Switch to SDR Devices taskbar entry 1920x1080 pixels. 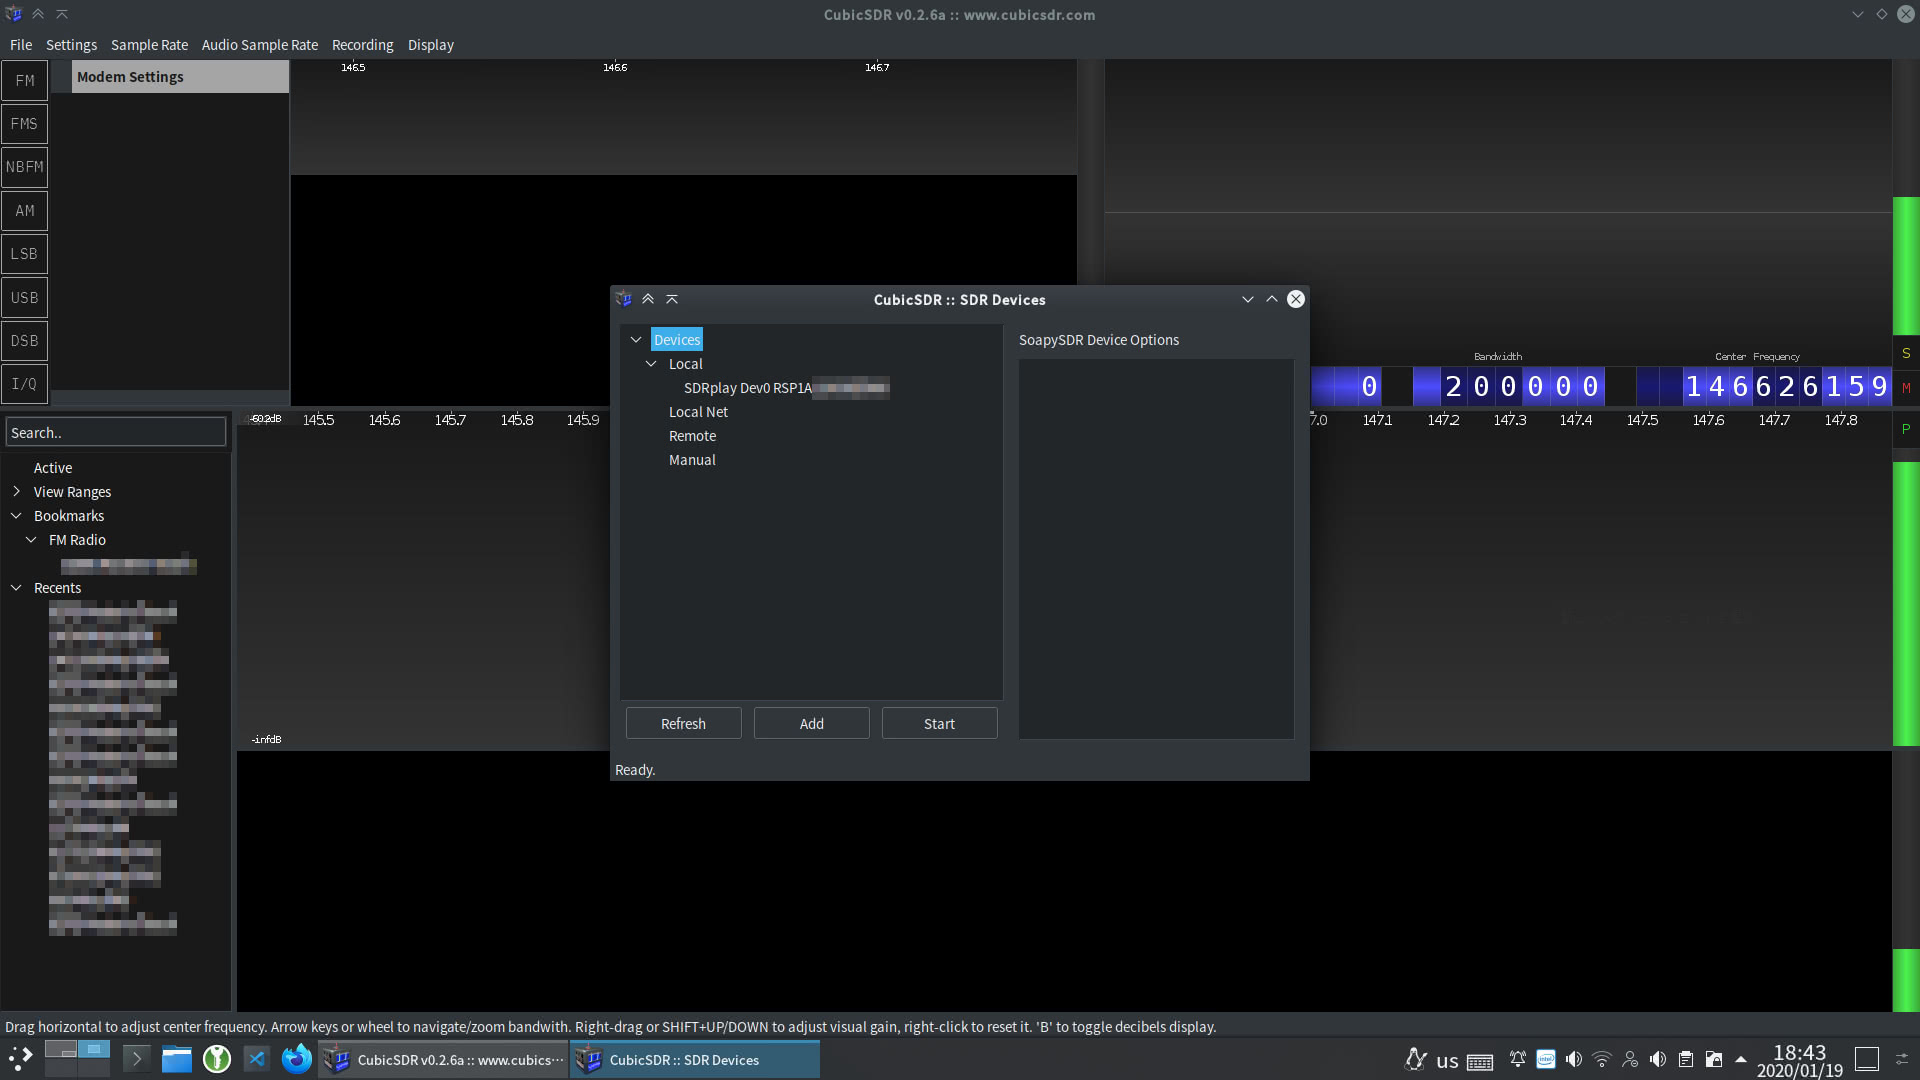[695, 1059]
